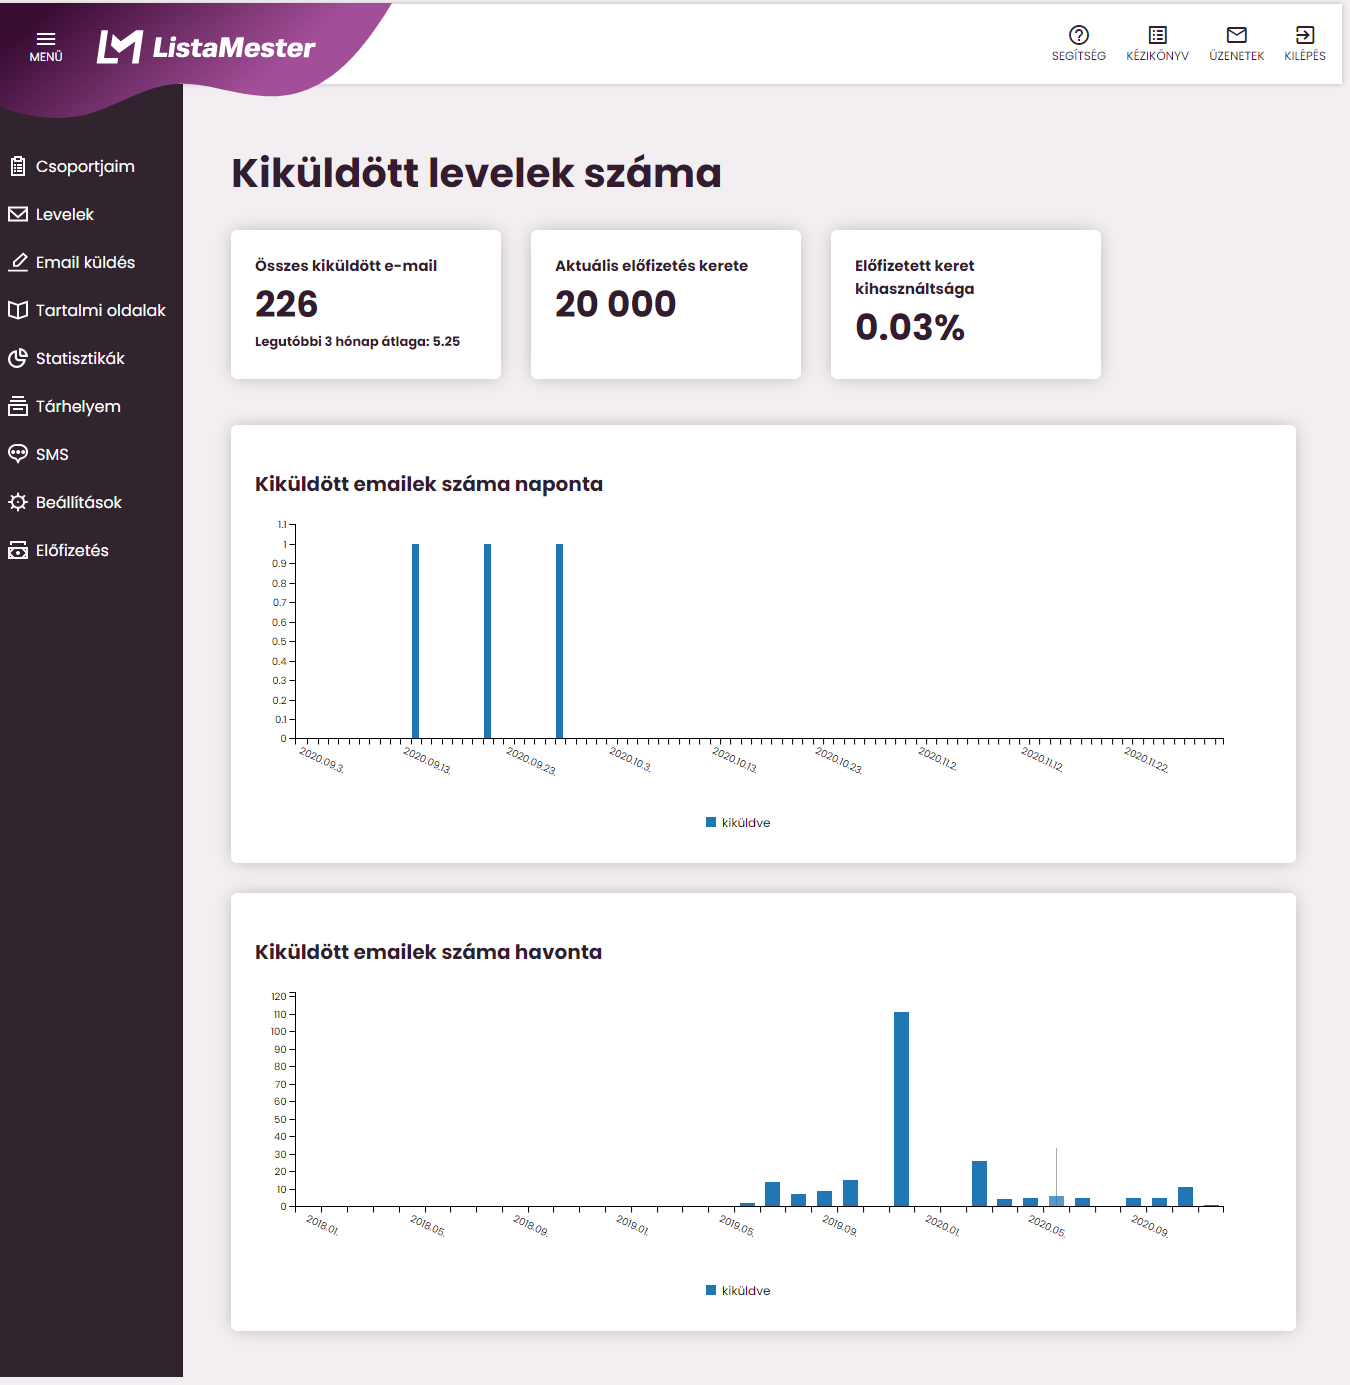Open the Kézikönyv manual icon

(x=1158, y=35)
